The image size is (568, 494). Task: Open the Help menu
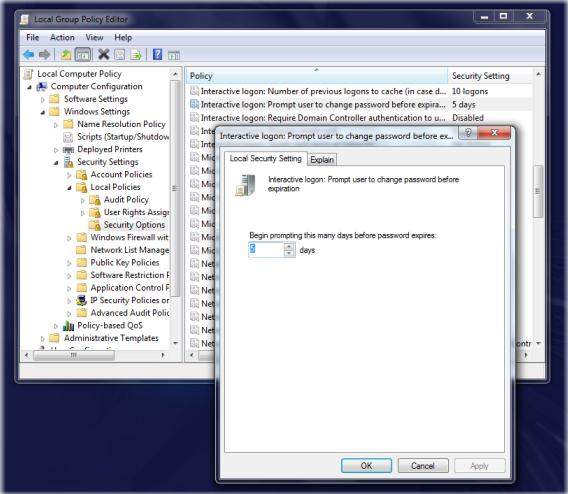pos(123,37)
